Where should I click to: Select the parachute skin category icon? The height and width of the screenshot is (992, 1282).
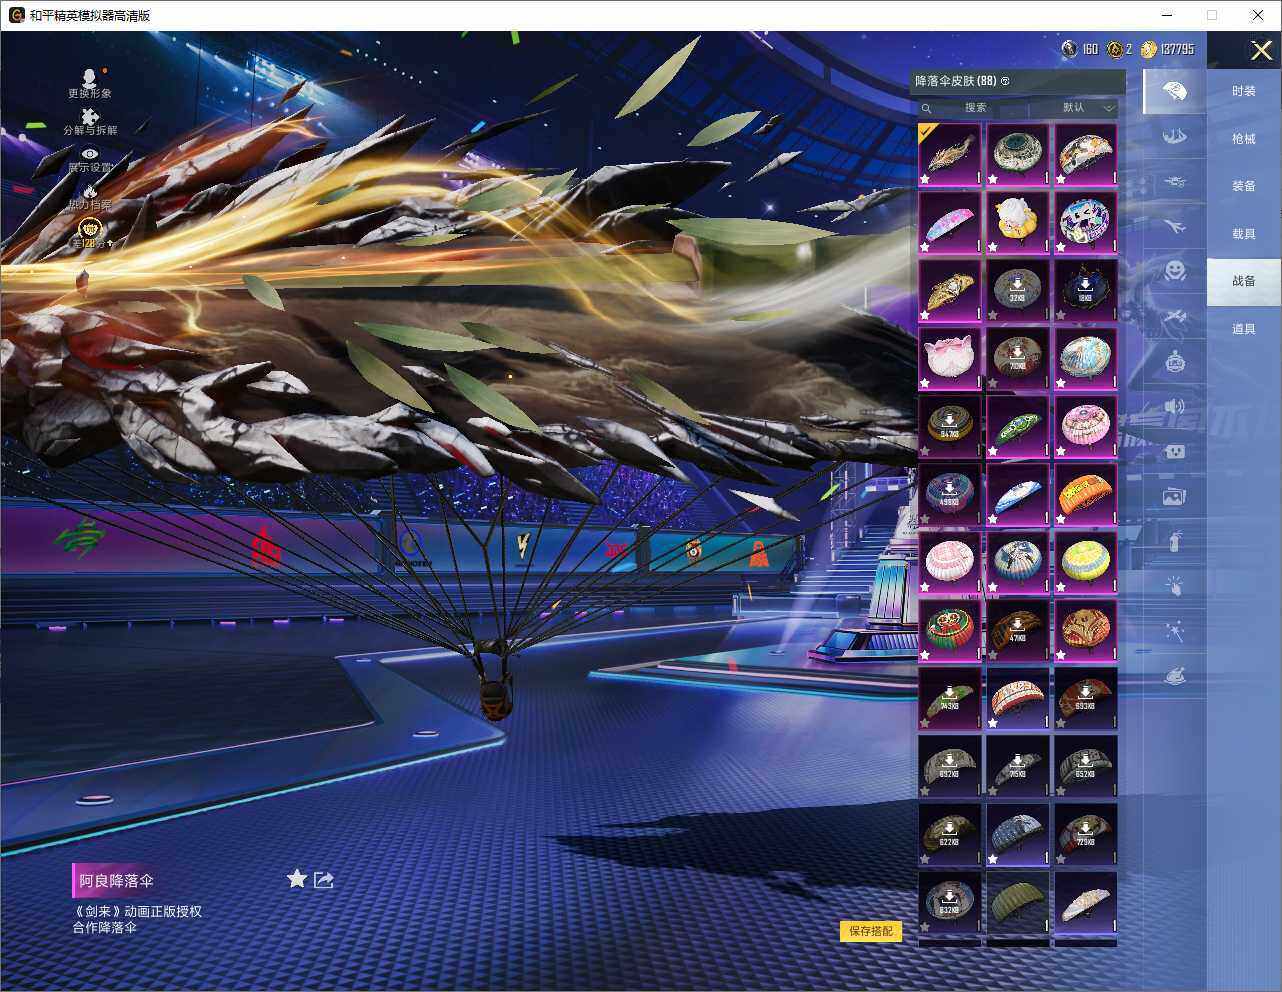1175,92
